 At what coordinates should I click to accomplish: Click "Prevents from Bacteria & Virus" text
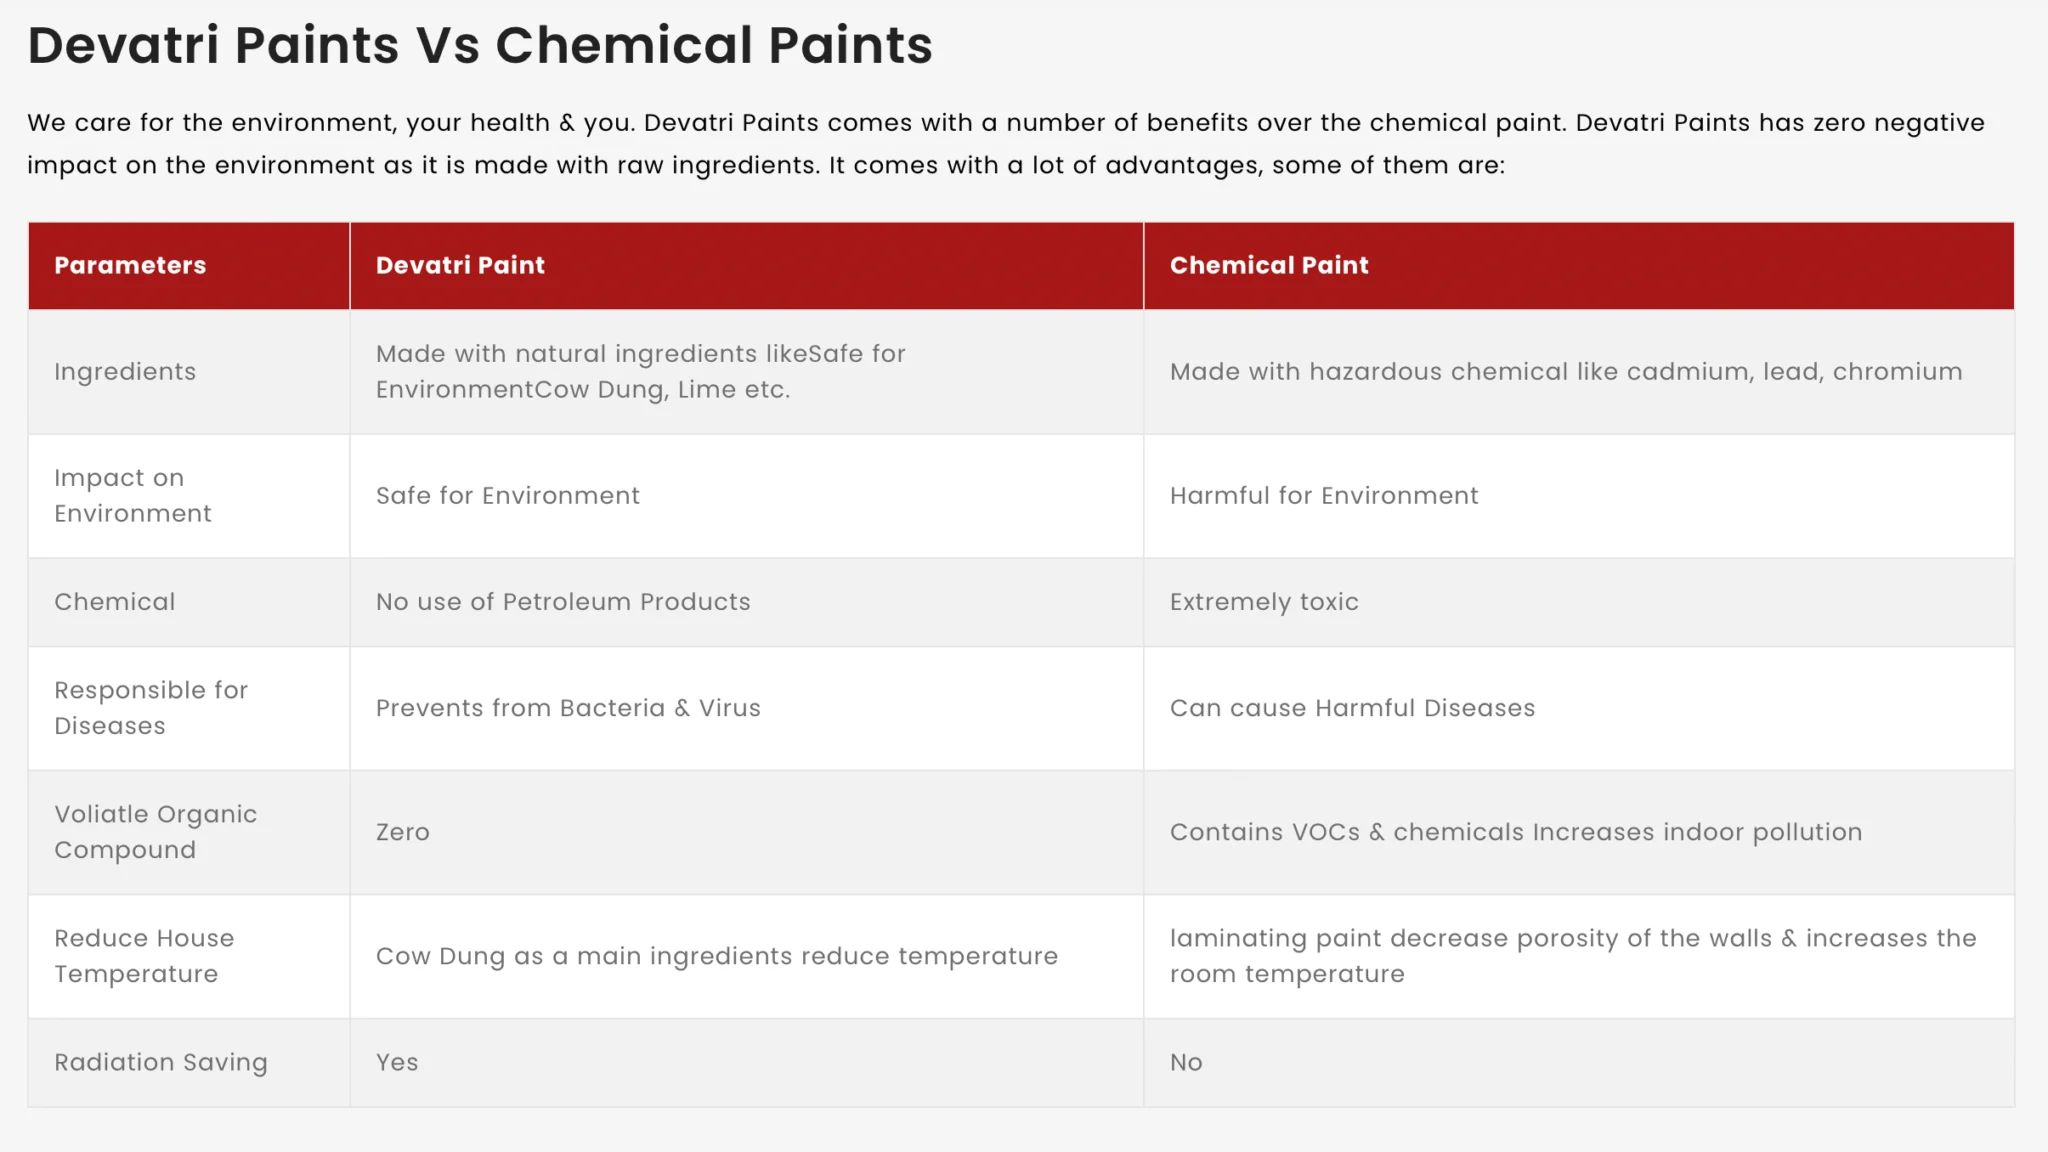(x=568, y=708)
